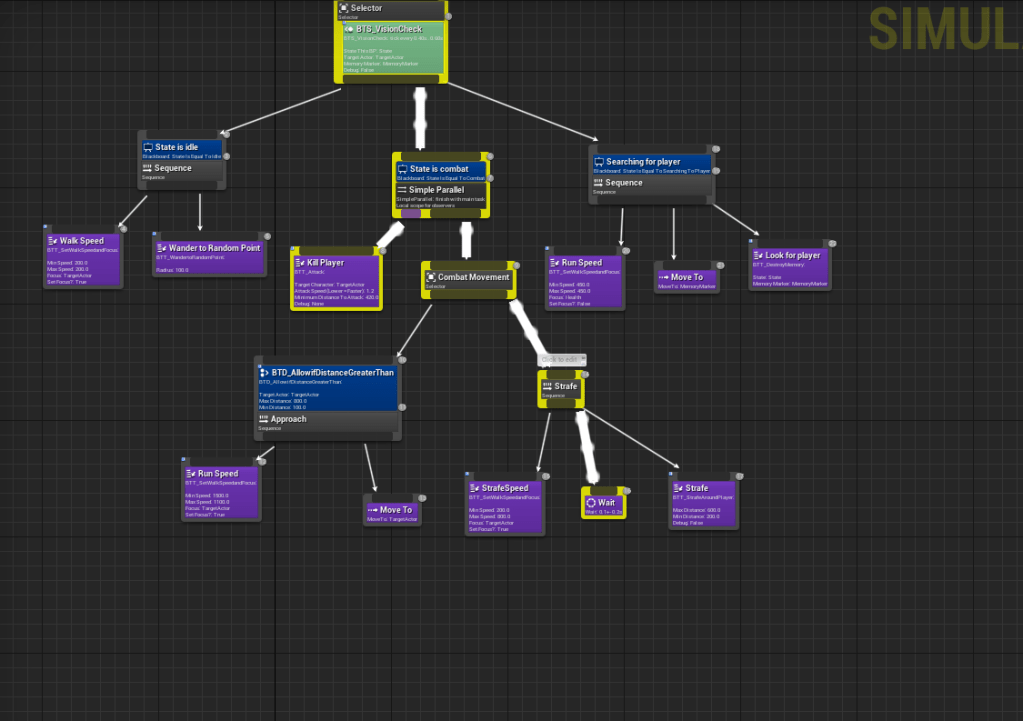Screen dimensions: 1023x721
Task: Click the 'Searching for player' decorator icon
Action: pos(598,162)
